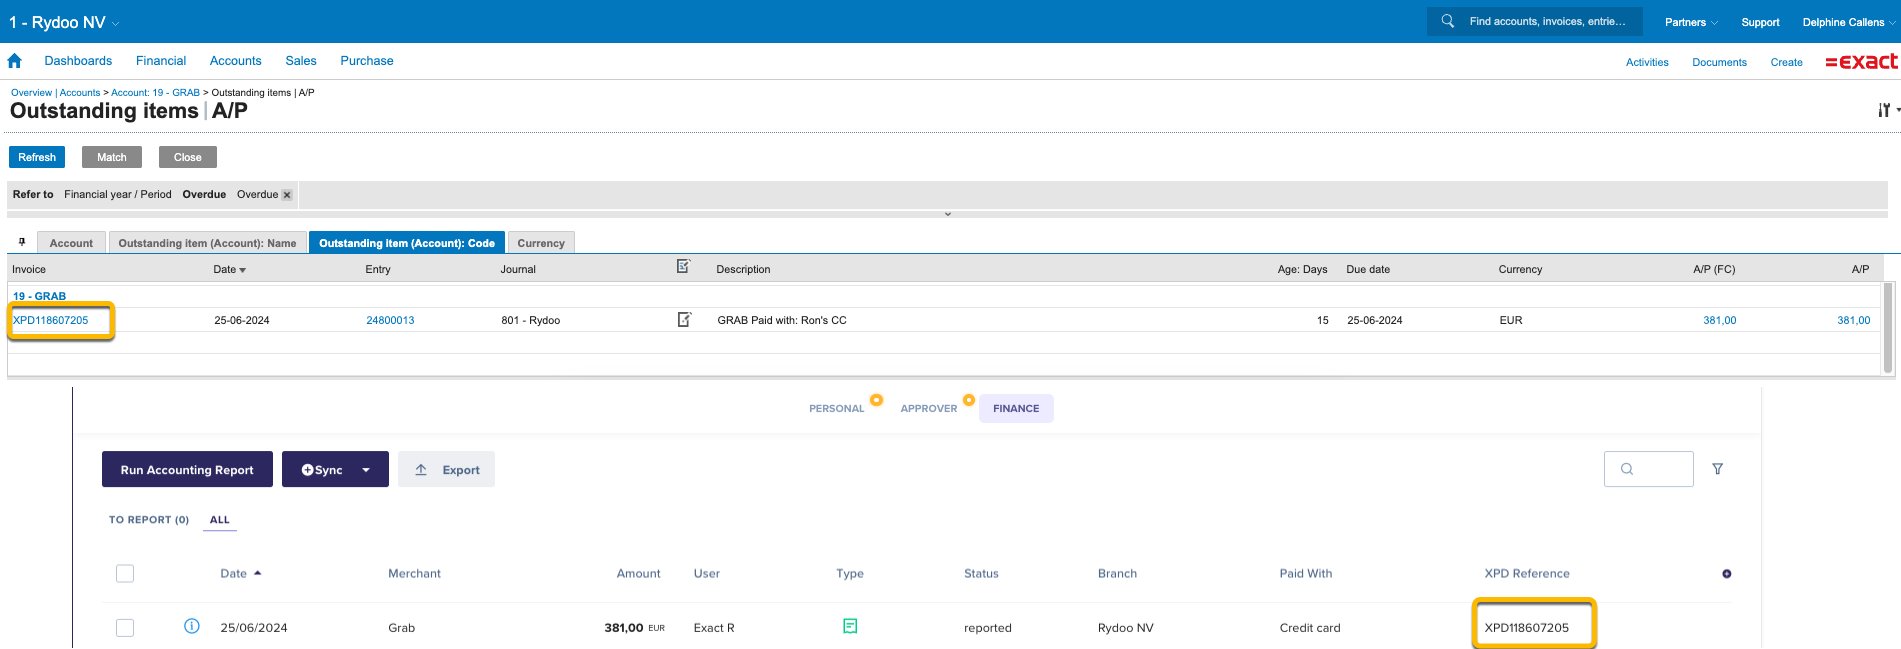The image size is (1901, 649).
Task: Click the Home icon in navigation bar
Action: coord(15,61)
